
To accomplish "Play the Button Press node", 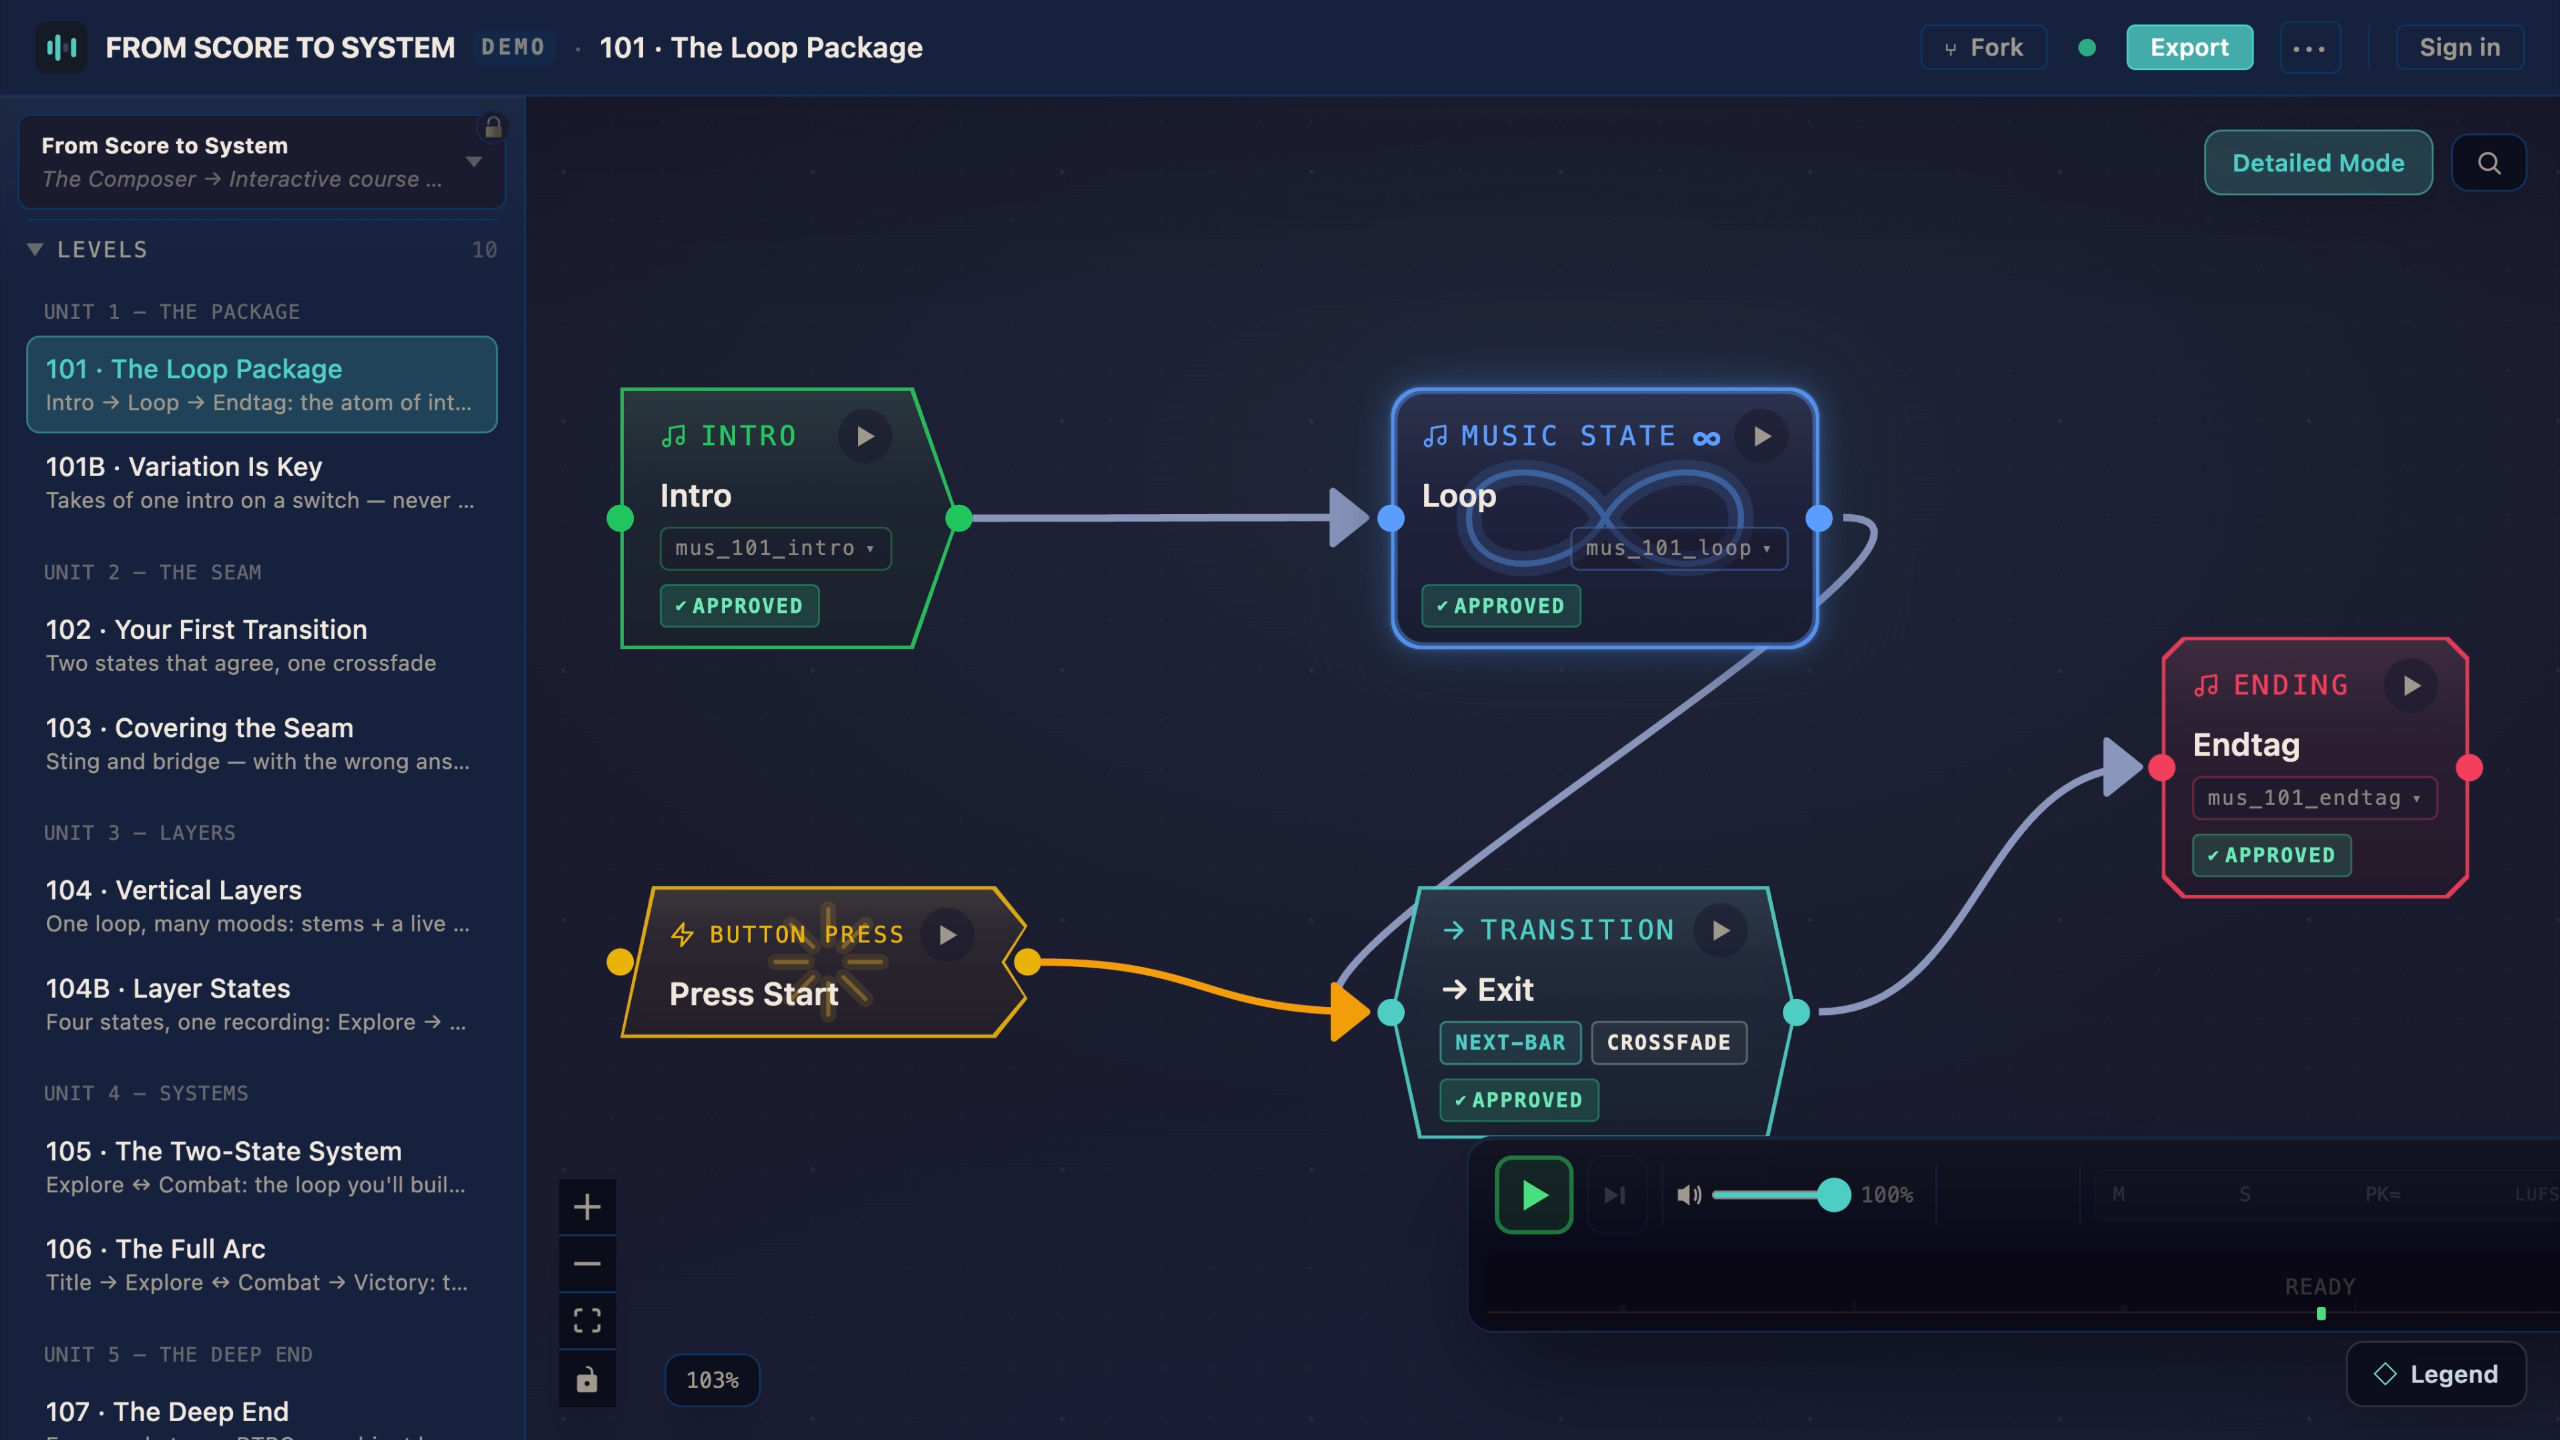I will pos(947,935).
